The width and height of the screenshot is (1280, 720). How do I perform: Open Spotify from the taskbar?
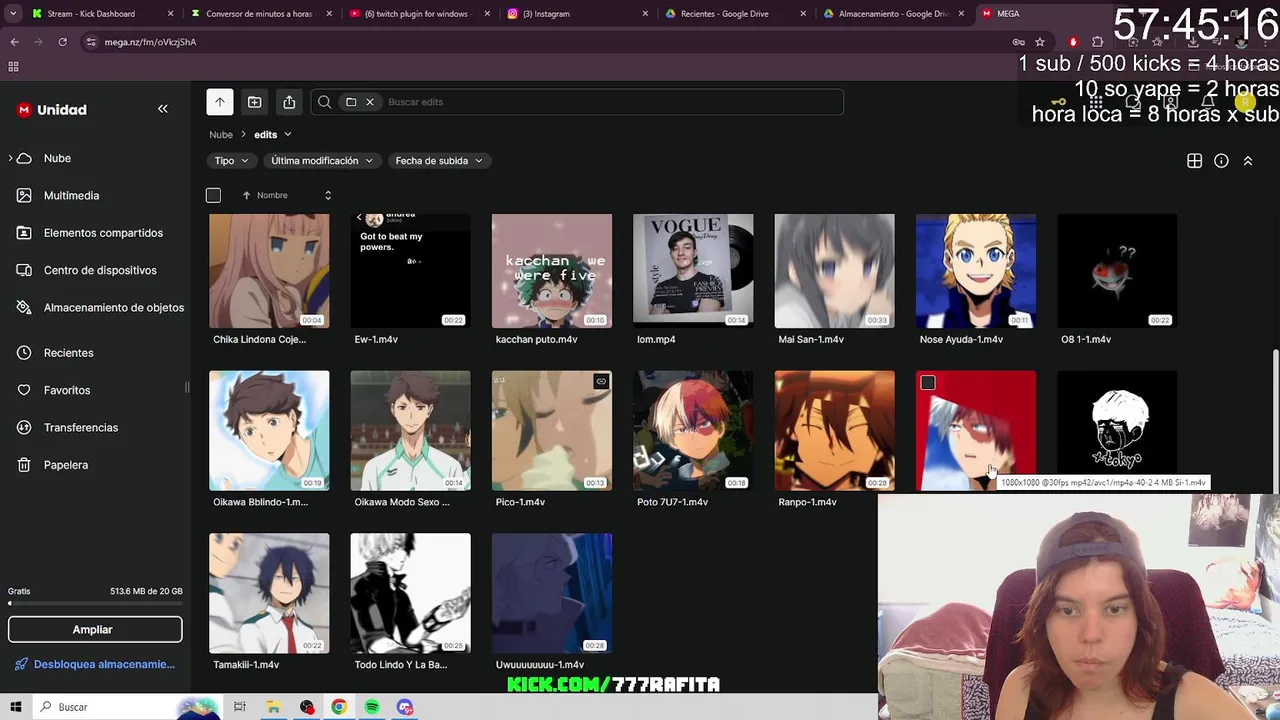point(372,707)
